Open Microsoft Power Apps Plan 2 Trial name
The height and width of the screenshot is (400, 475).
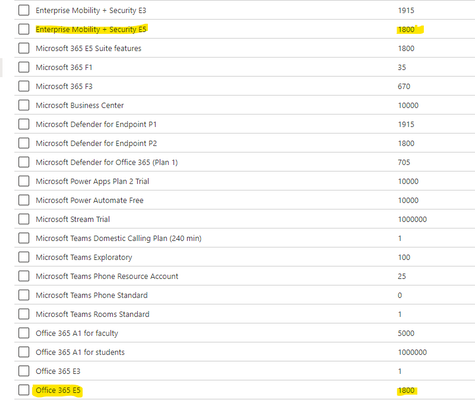[92, 181]
